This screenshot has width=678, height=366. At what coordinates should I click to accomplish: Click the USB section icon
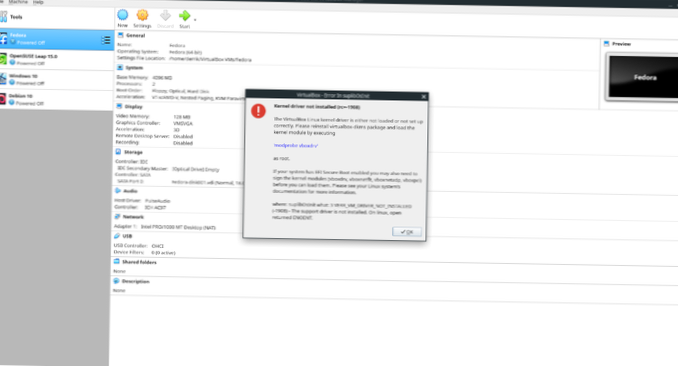pyautogui.click(x=117, y=236)
